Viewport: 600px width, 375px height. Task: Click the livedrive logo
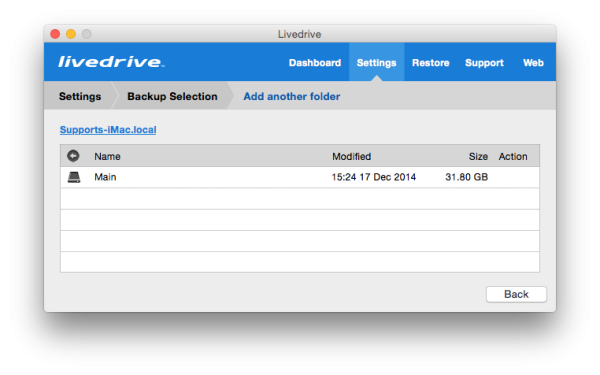coord(111,62)
